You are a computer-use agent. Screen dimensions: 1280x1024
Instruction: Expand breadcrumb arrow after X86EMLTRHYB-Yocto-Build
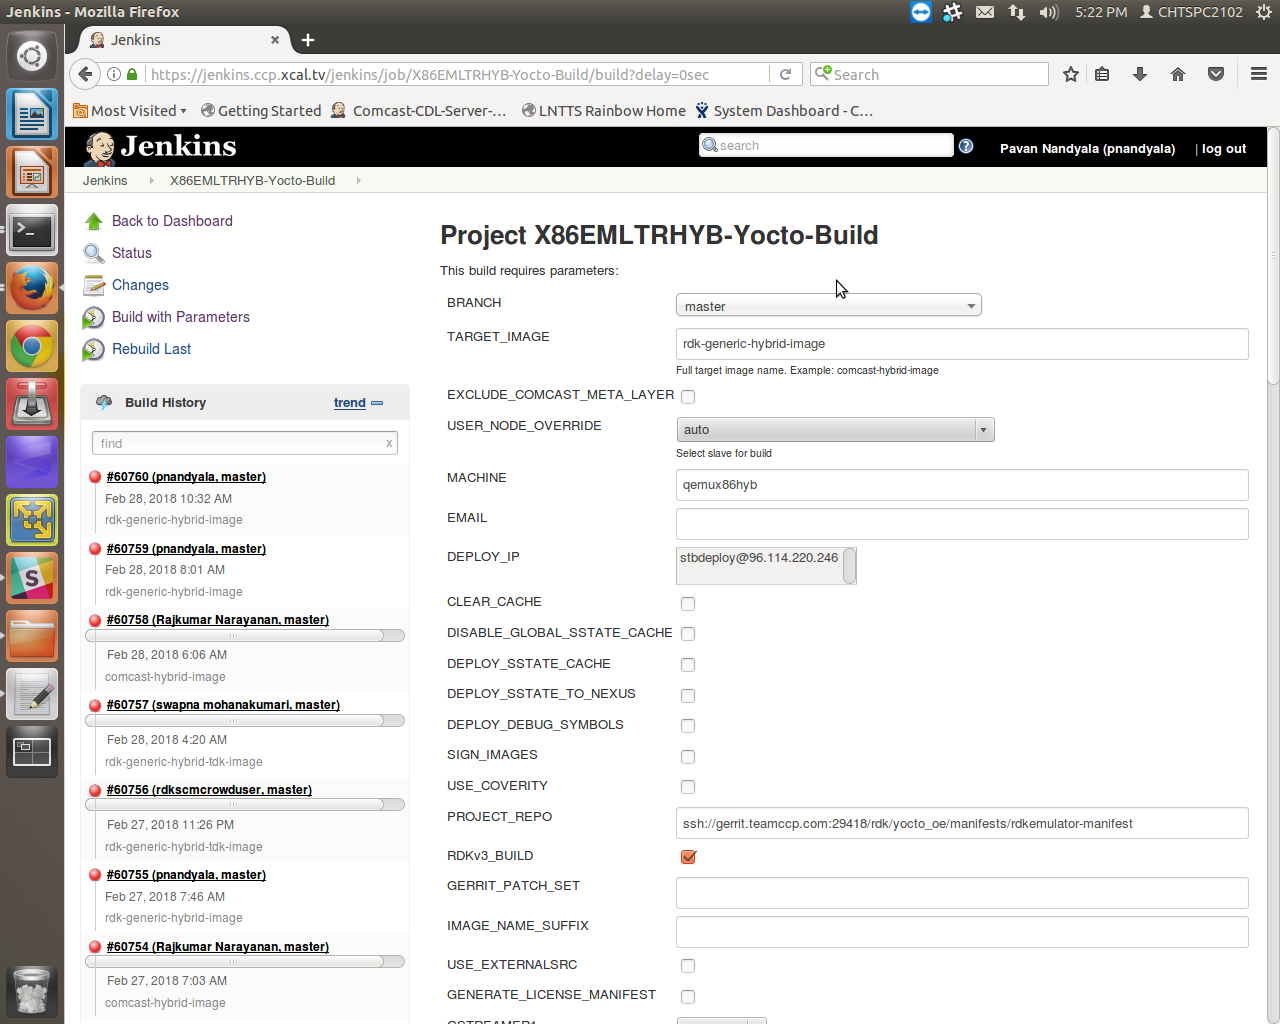[x=358, y=181]
